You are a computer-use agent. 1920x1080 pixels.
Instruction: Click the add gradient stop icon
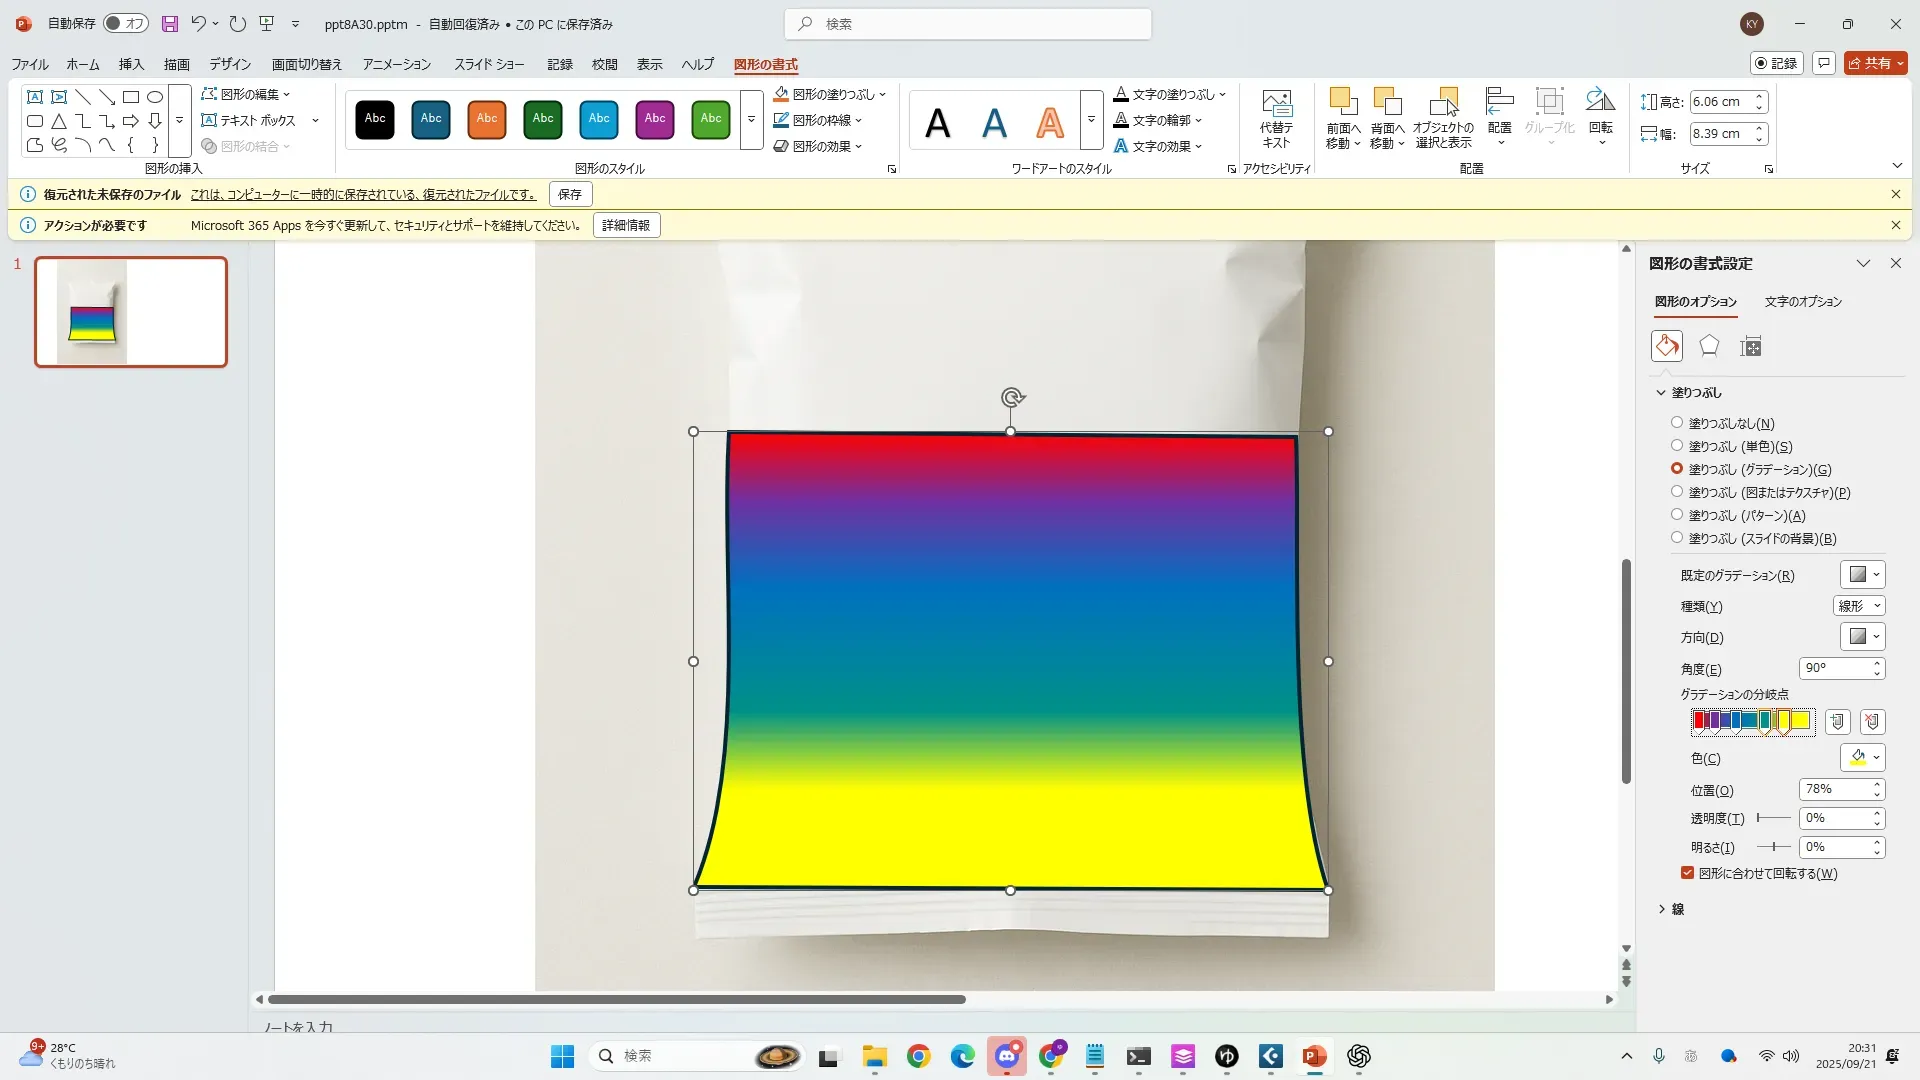pos(1837,721)
